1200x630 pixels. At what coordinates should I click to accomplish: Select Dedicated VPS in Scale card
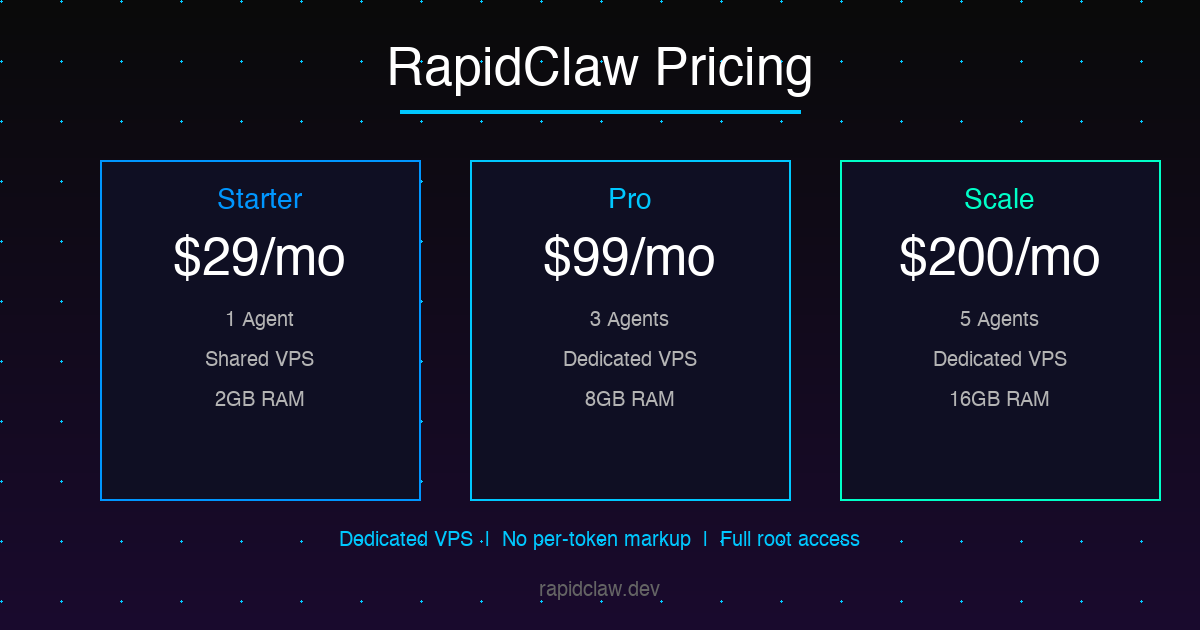1000,359
